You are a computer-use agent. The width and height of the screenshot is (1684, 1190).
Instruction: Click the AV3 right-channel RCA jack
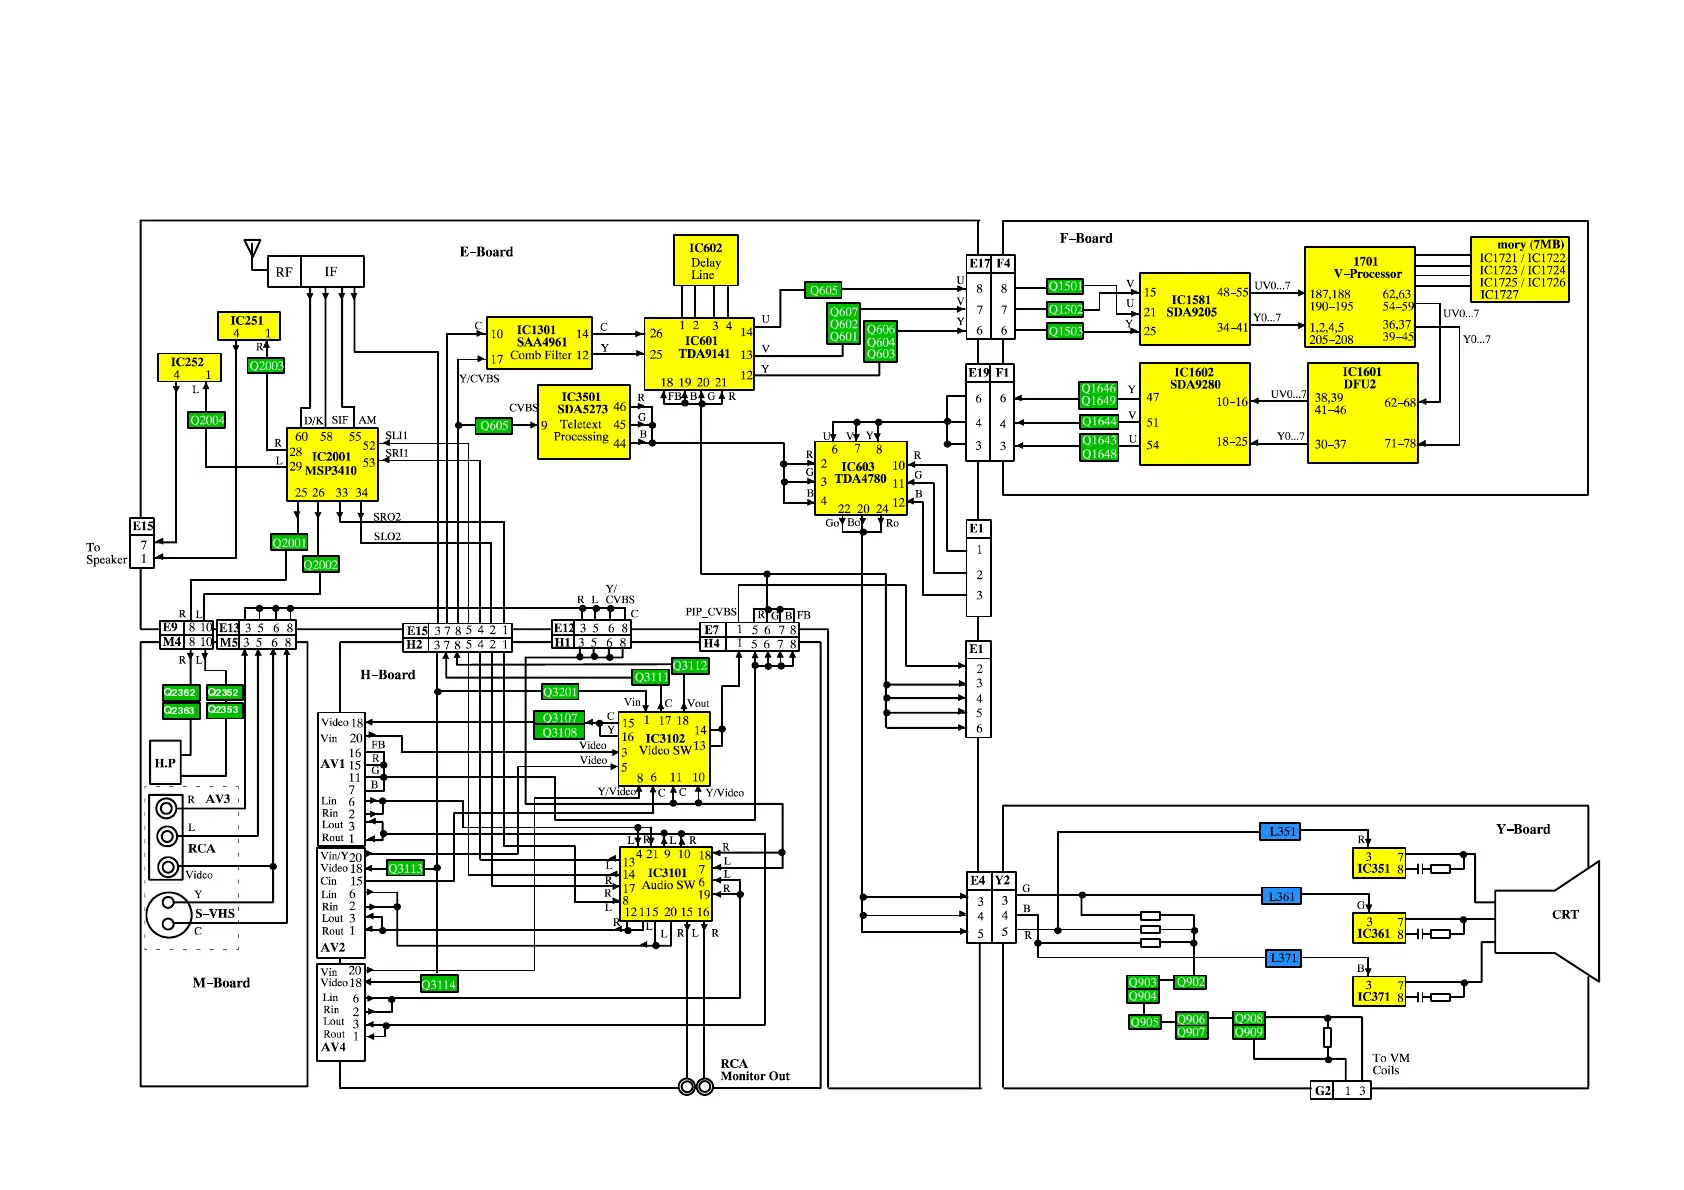point(167,807)
